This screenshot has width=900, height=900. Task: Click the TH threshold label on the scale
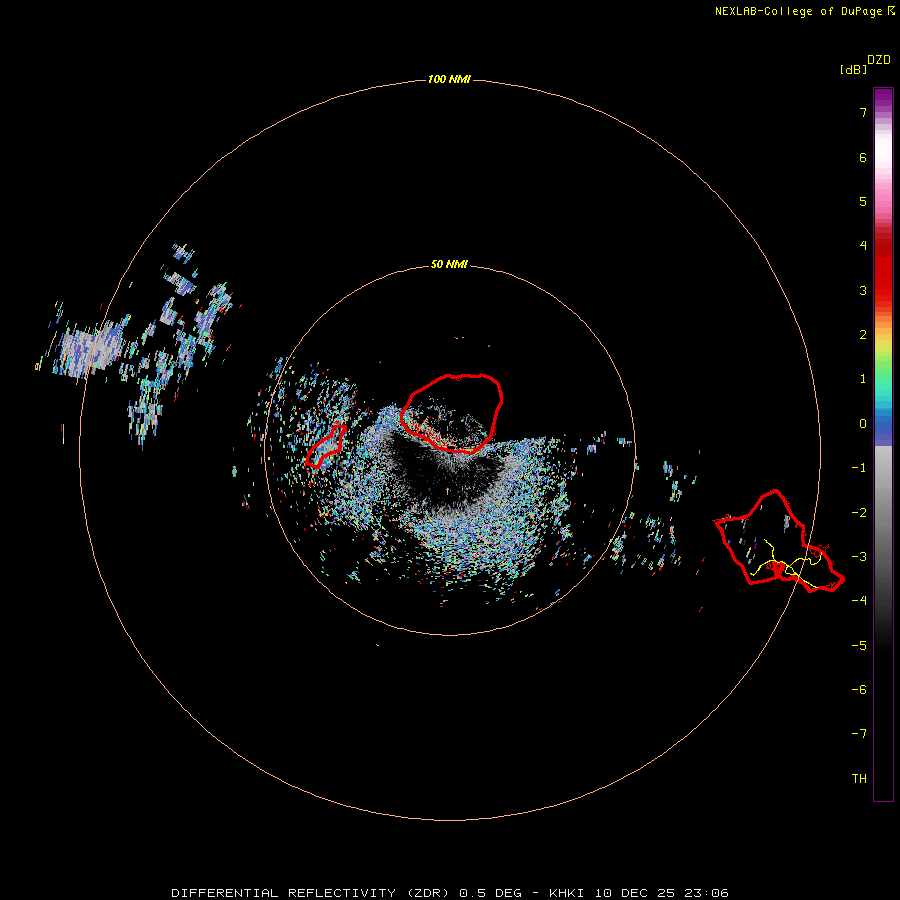[859, 778]
